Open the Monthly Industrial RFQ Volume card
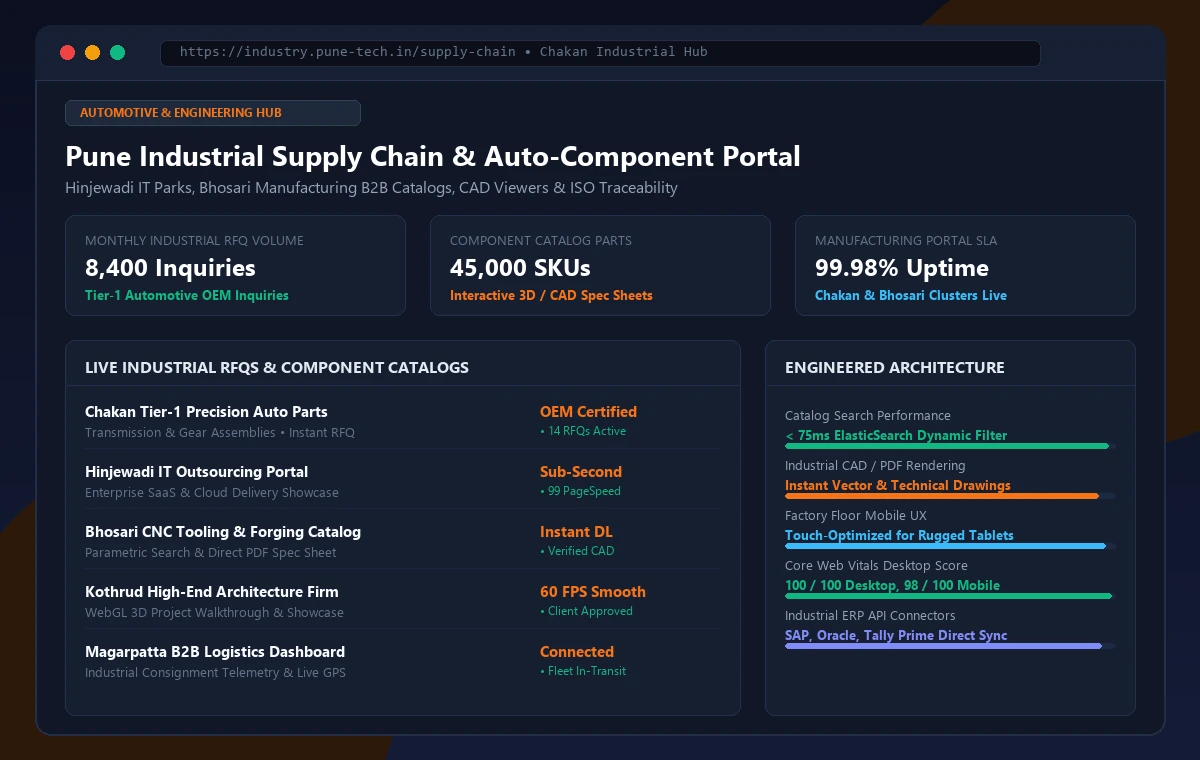 click(x=235, y=265)
